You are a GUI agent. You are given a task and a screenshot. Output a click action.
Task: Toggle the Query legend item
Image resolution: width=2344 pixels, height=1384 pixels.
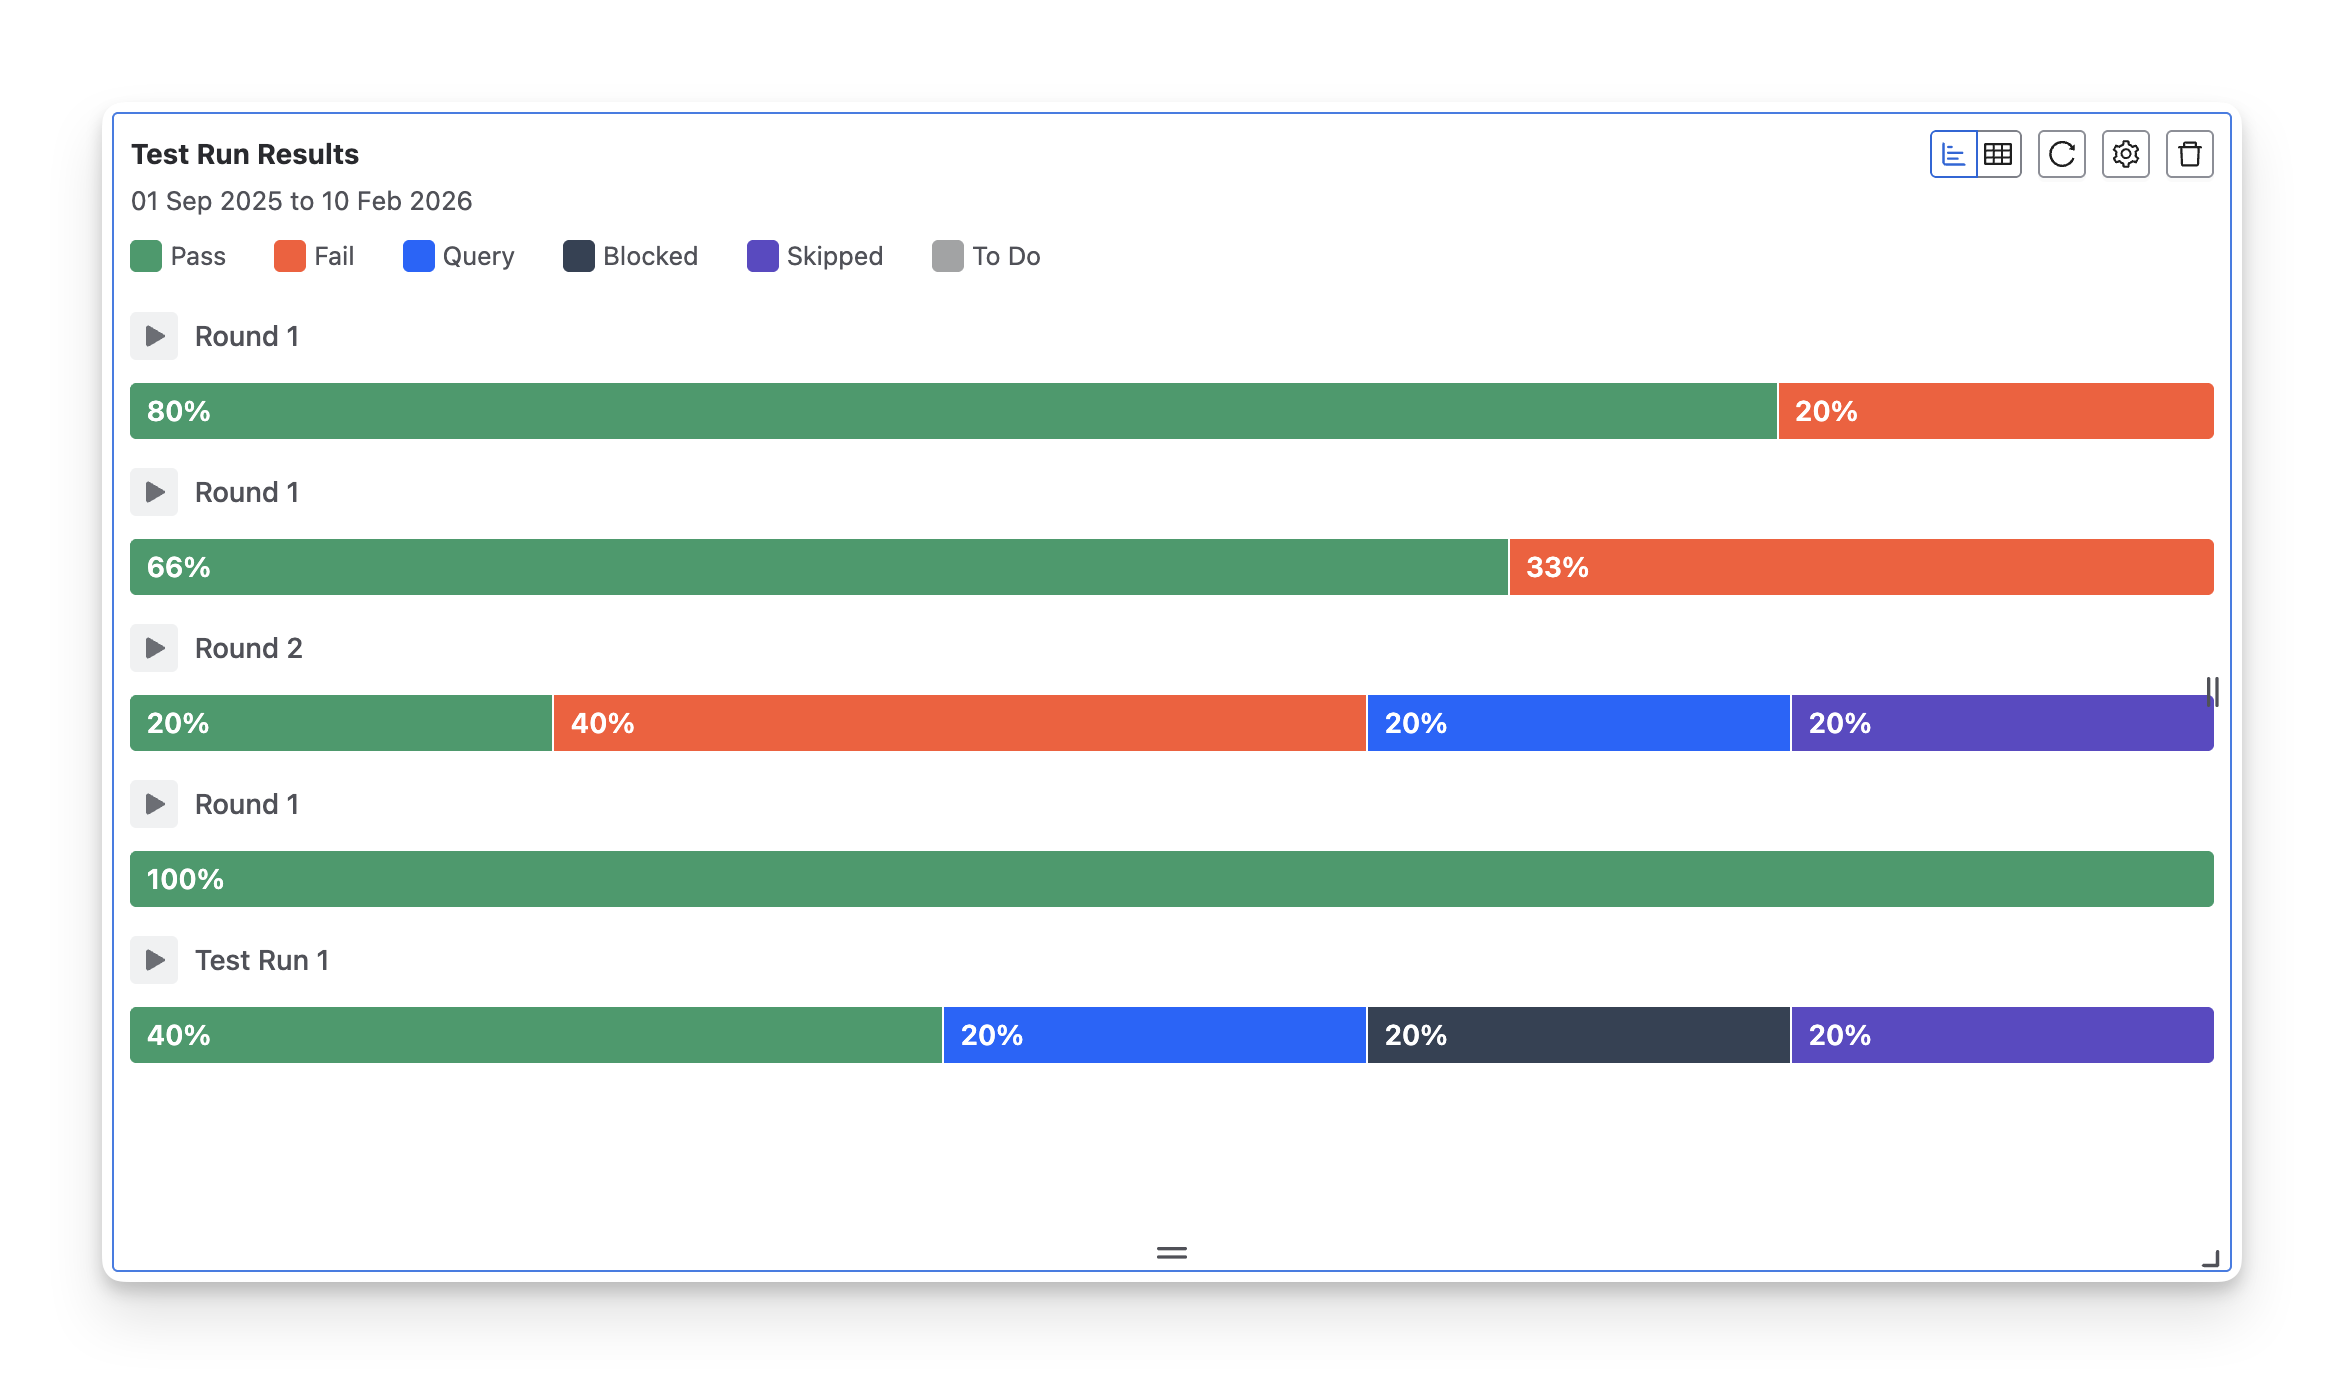(459, 256)
